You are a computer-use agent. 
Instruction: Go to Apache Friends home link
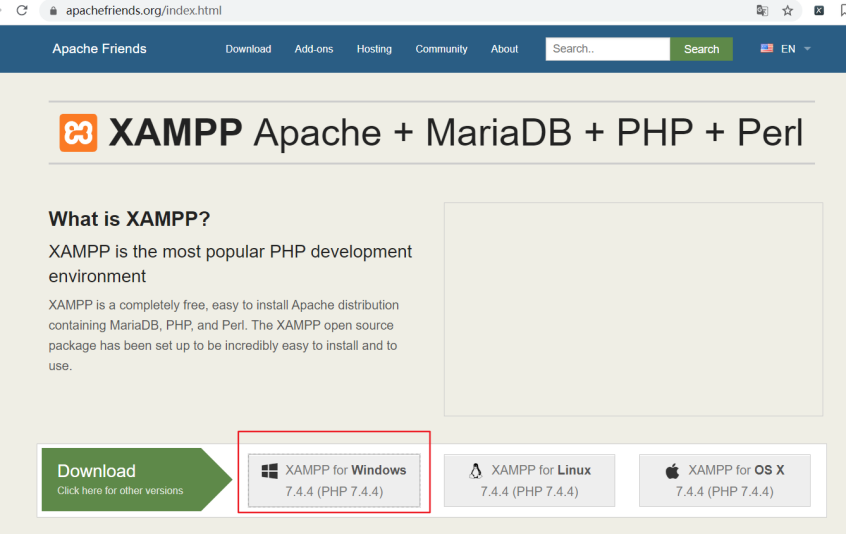(99, 49)
